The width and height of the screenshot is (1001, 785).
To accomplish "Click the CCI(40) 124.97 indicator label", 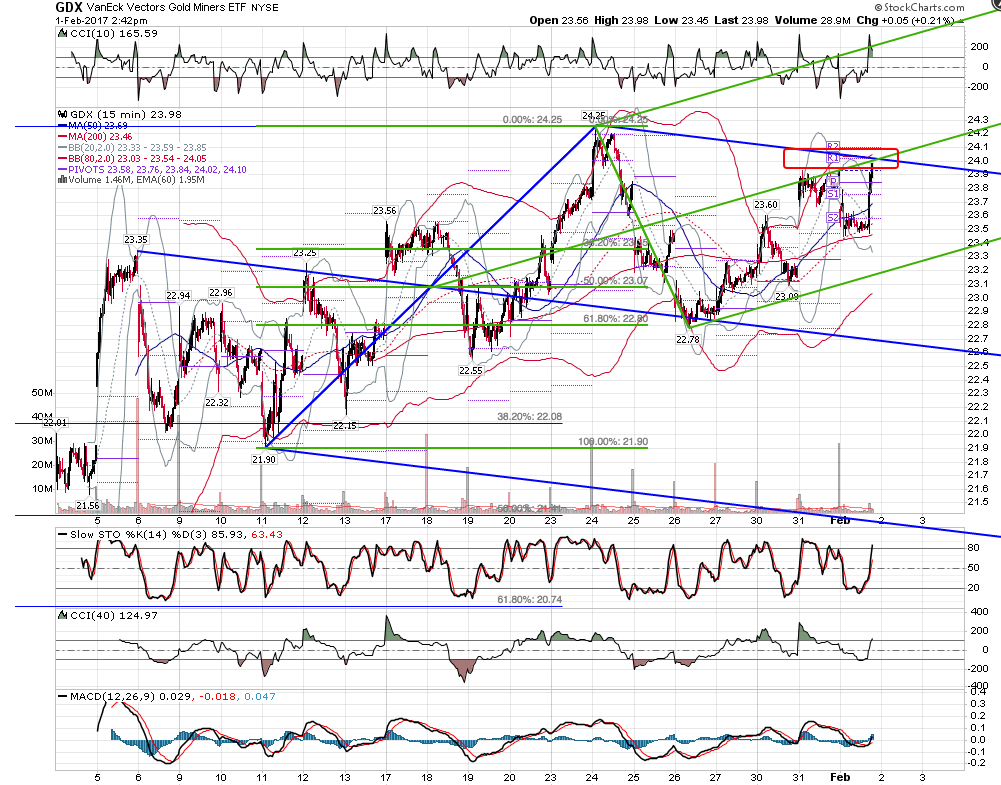I will pyautogui.click(x=114, y=615).
